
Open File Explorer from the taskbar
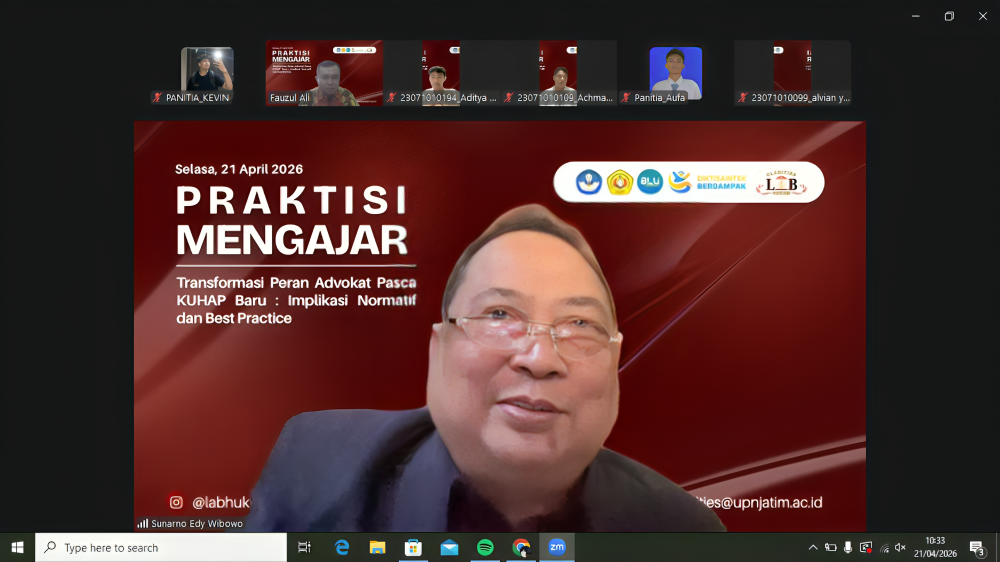[377, 547]
